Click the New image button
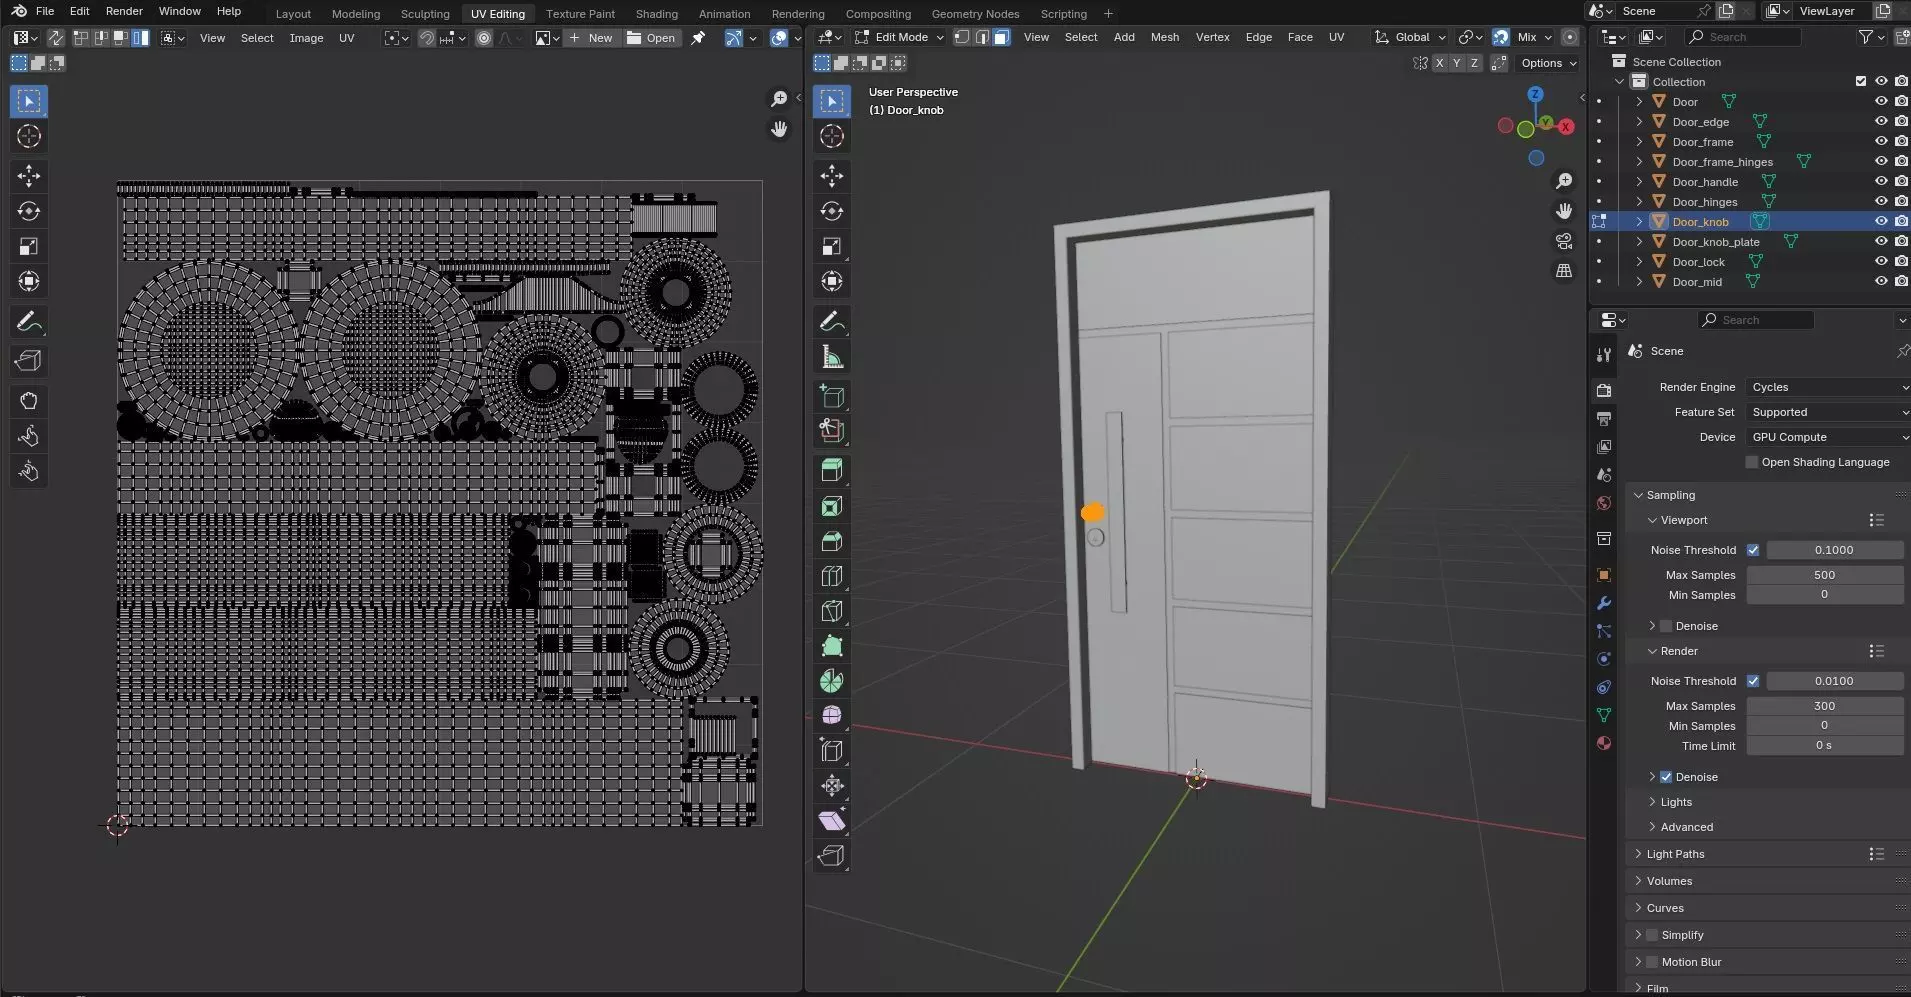The width and height of the screenshot is (1911, 997). pos(591,38)
